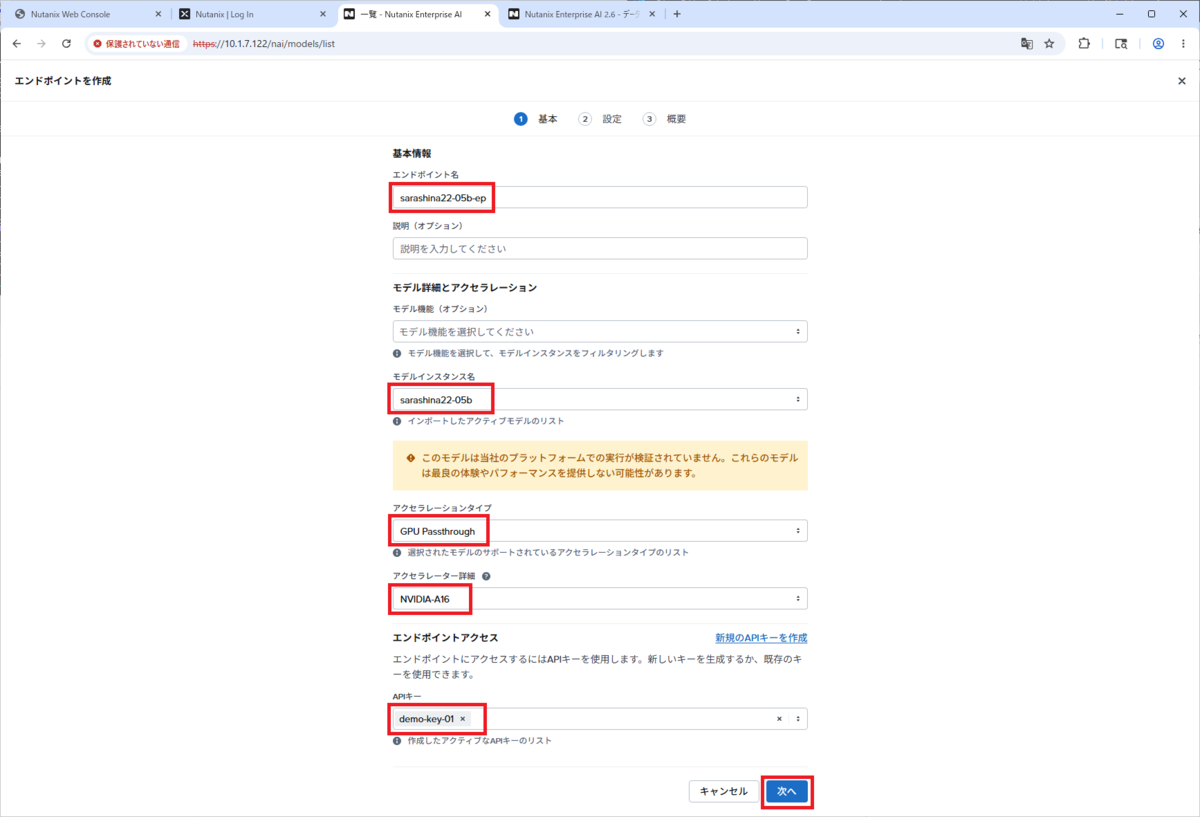1200x817 pixels.
Task: Bookmark this page with the star icon
Action: (1049, 44)
